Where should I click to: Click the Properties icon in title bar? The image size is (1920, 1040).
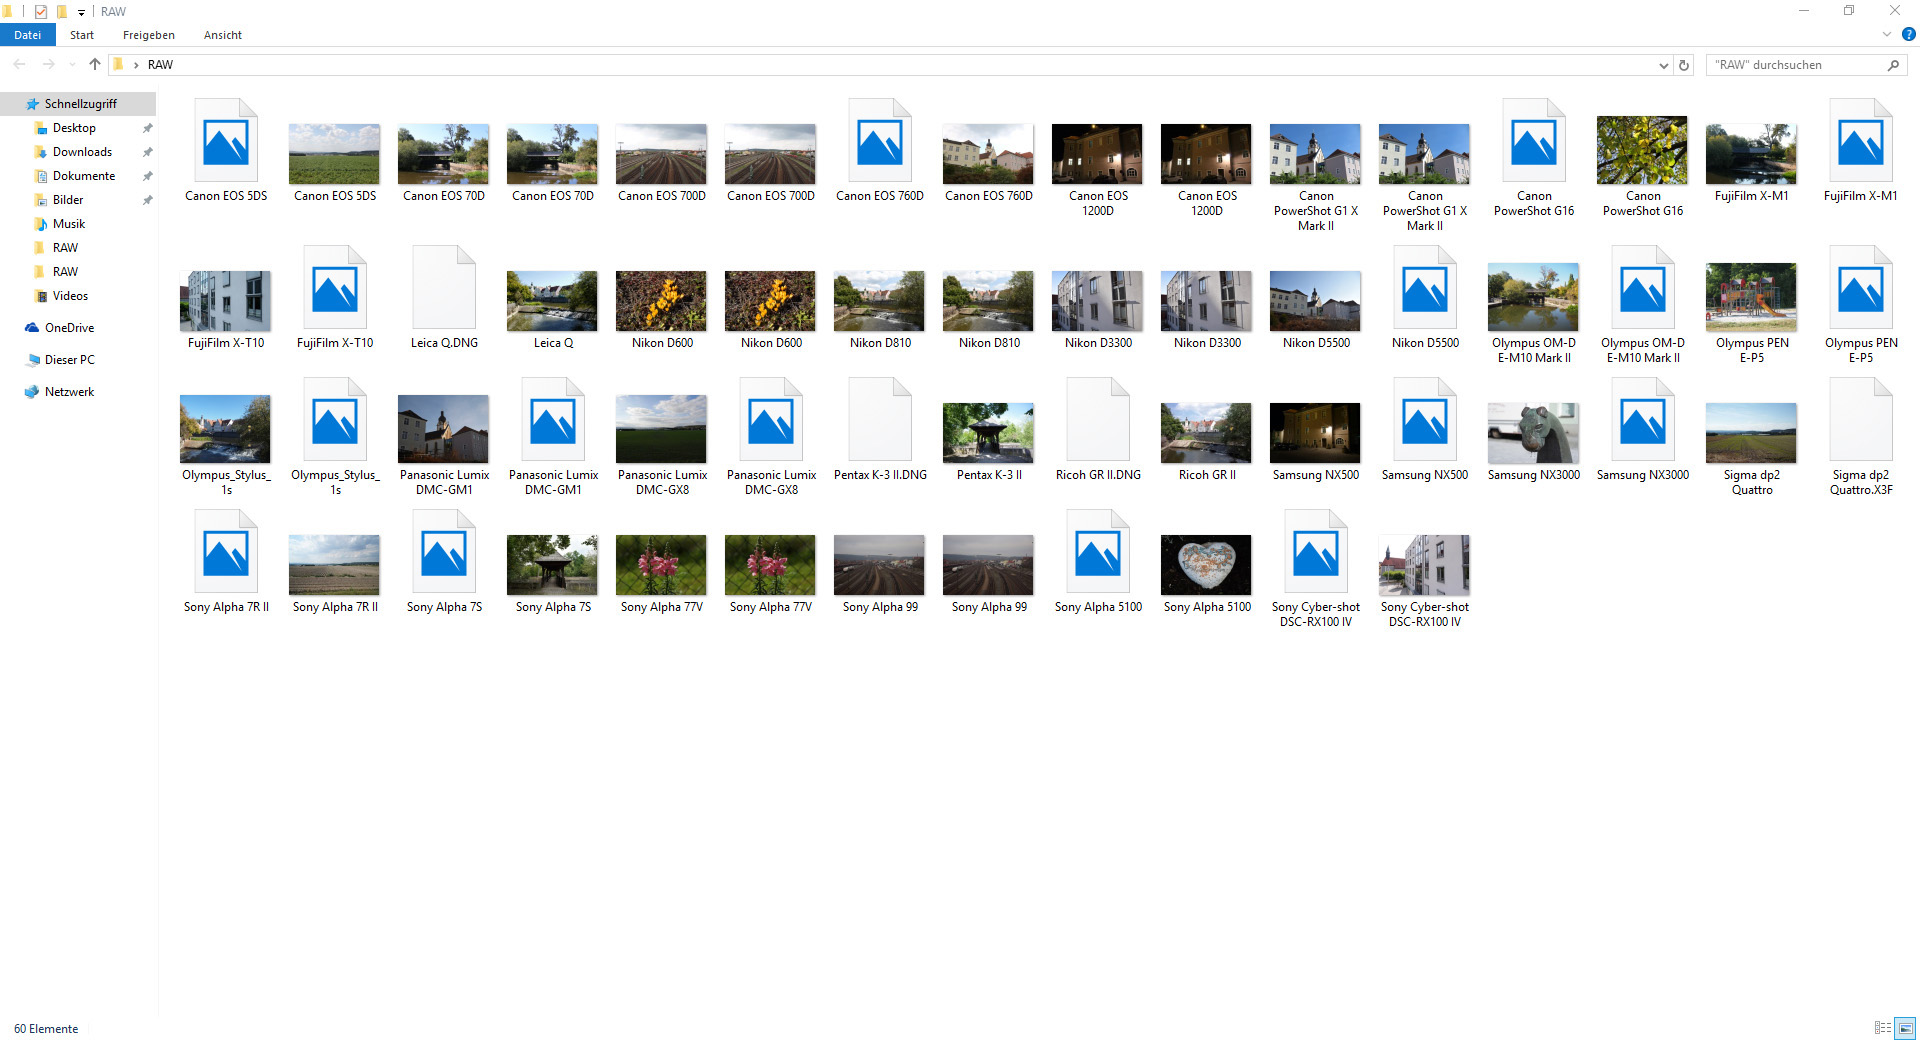[41, 11]
